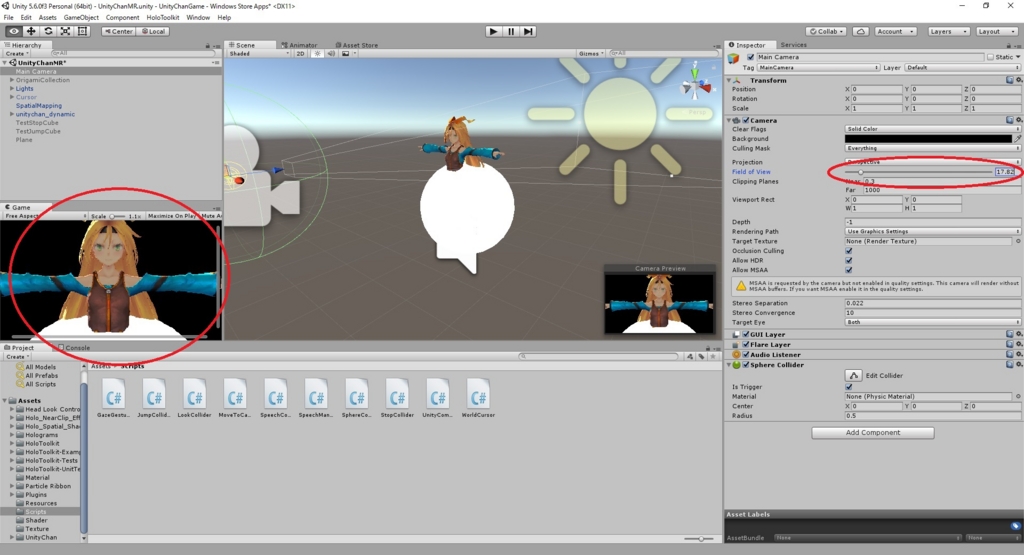Toggle the Local orientation button
This screenshot has height=555, width=1024.
pyautogui.click(x=153, y=31)
